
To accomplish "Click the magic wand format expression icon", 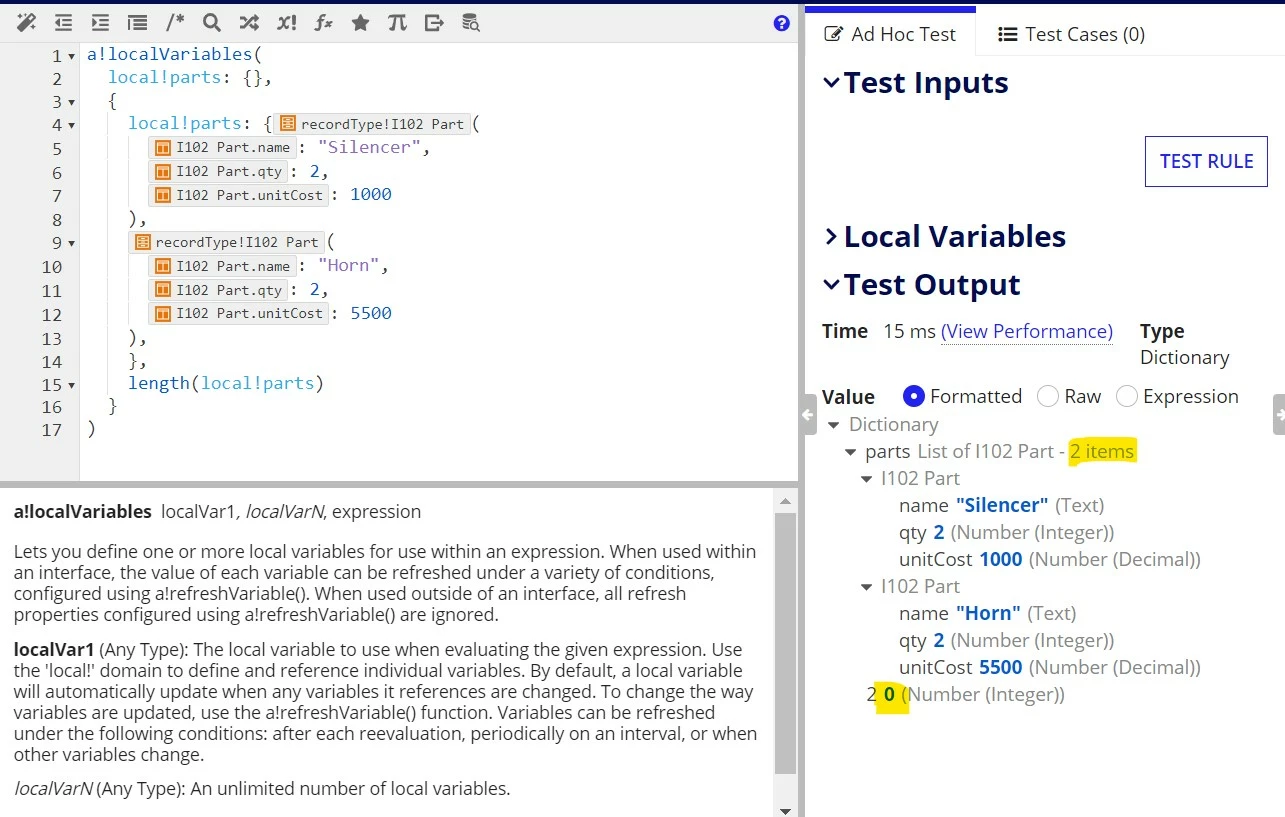I will coord(27,22).
